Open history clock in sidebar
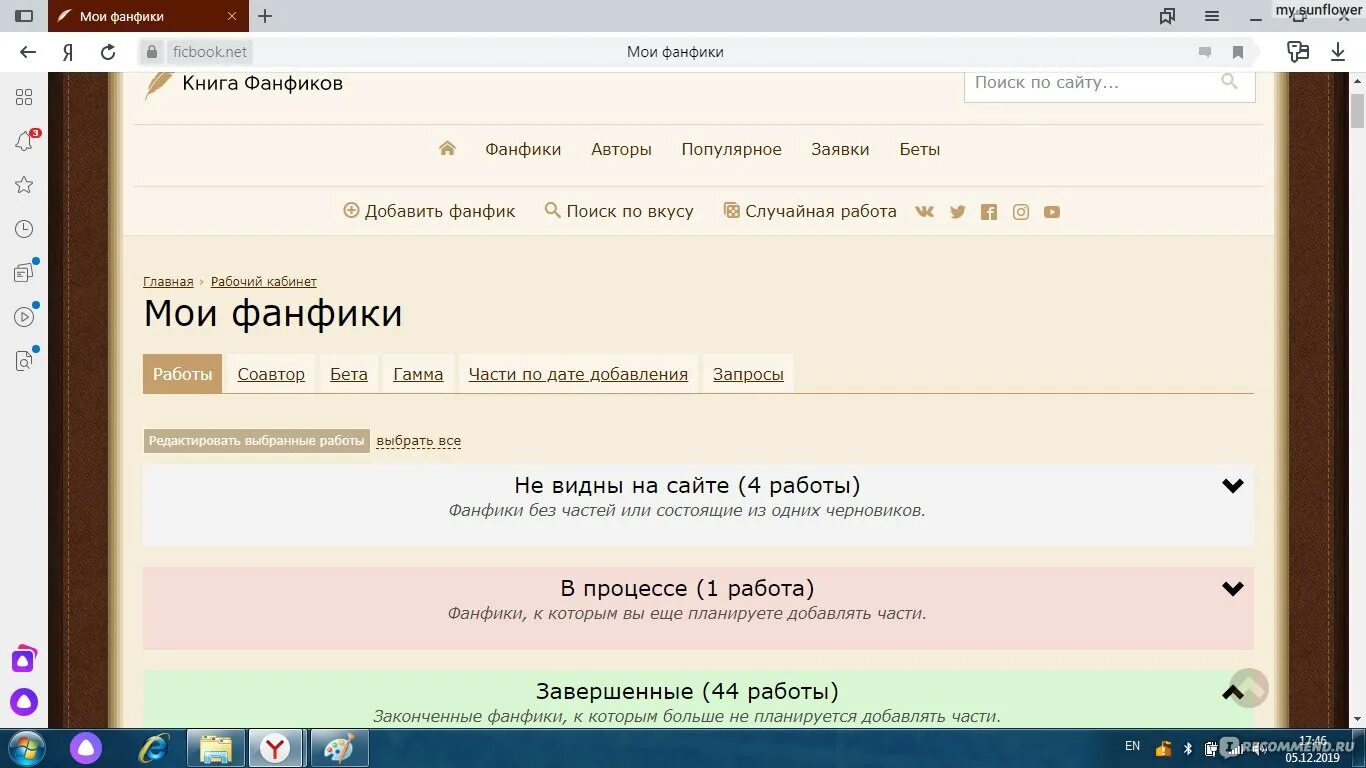 point(24,229)
